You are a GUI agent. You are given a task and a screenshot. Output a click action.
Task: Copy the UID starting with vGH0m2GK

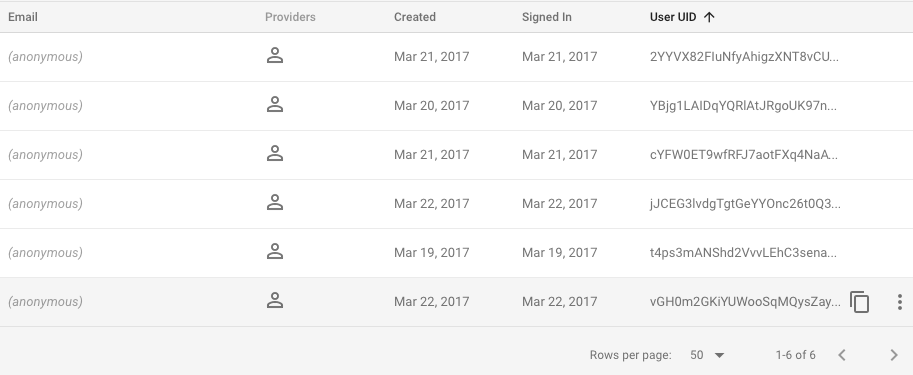click(x=859, y=302)
